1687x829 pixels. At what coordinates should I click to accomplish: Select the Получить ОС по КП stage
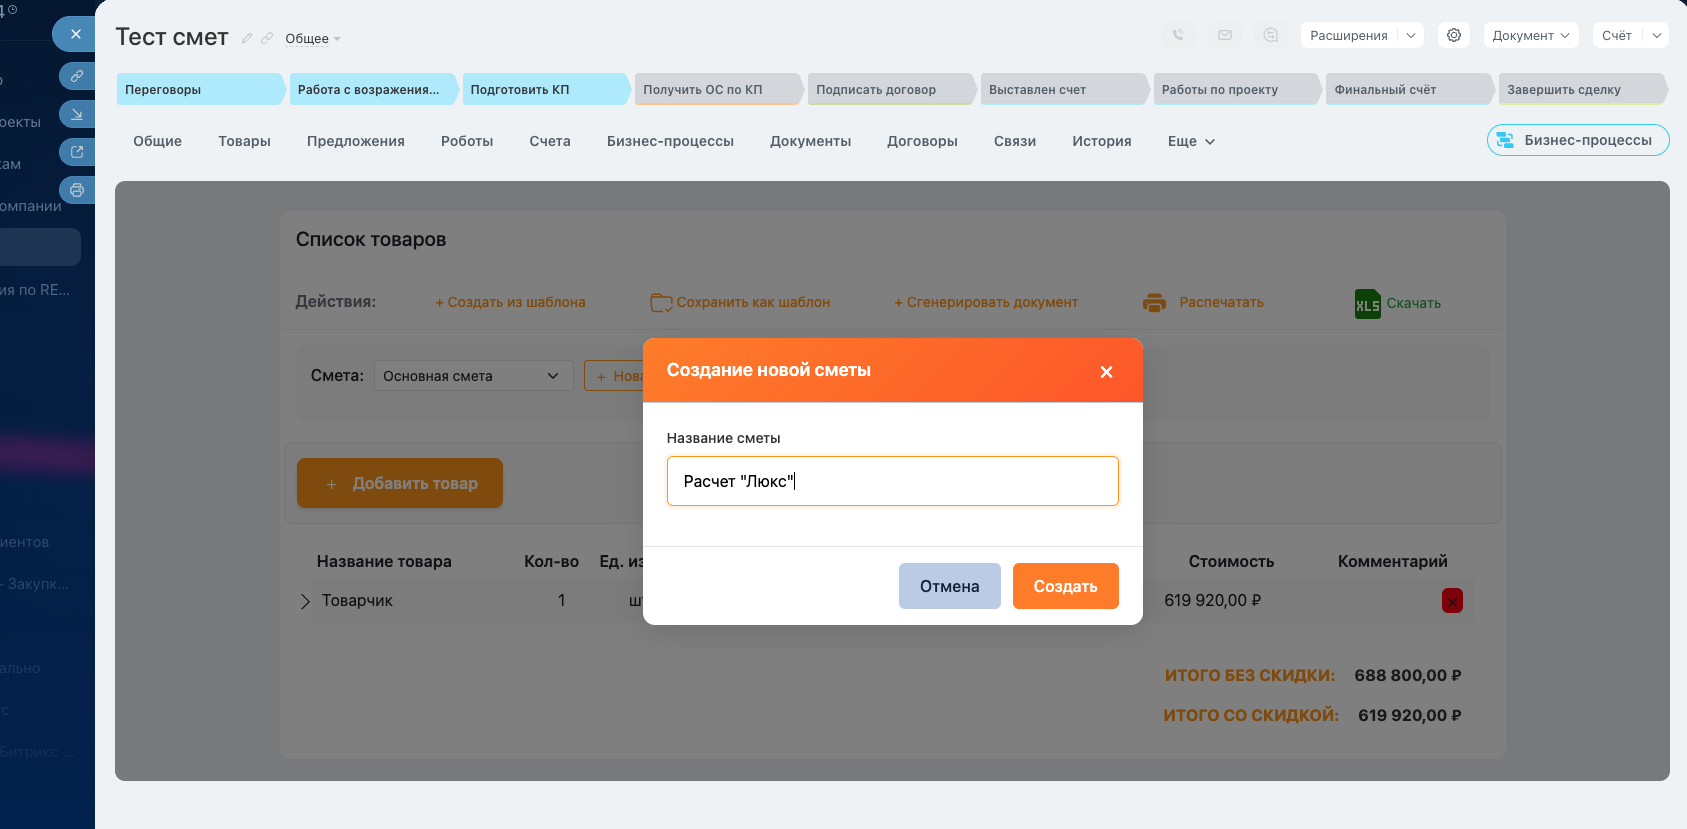coord(719,89)
